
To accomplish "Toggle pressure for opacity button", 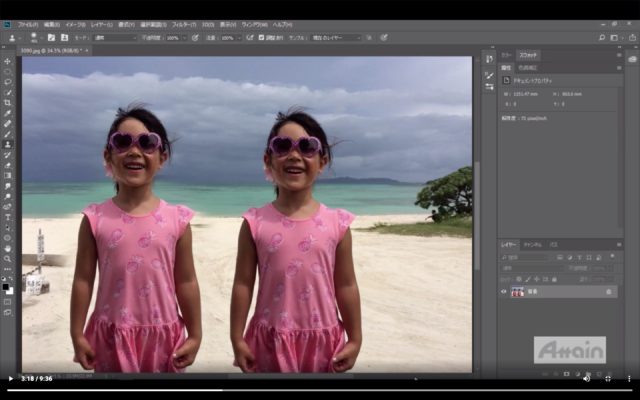I will pyautogui.click(x=195, y=38).
